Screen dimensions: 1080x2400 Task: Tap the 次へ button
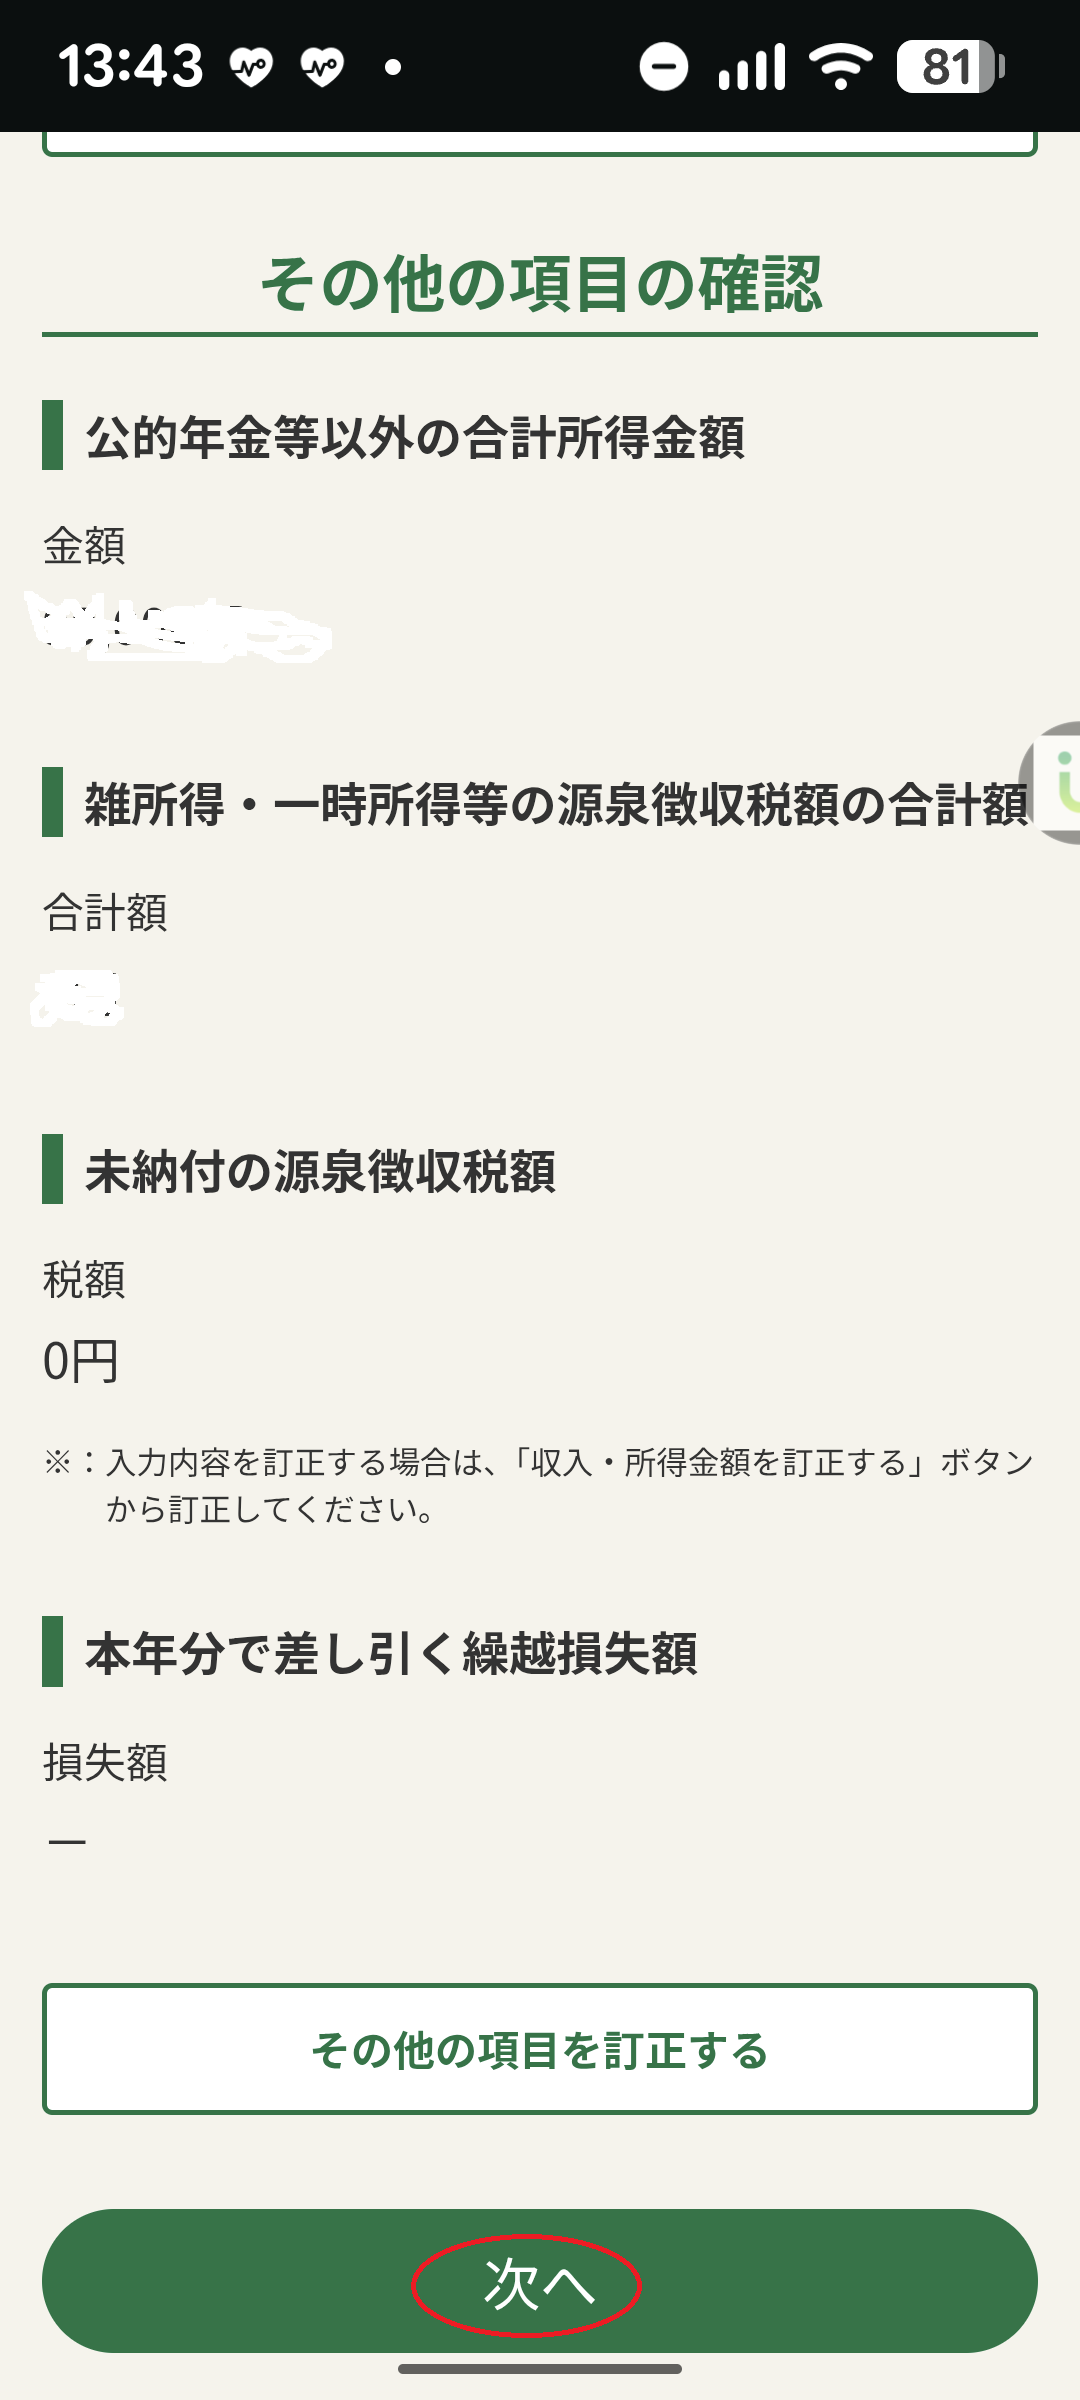(x=539, y=2282)
